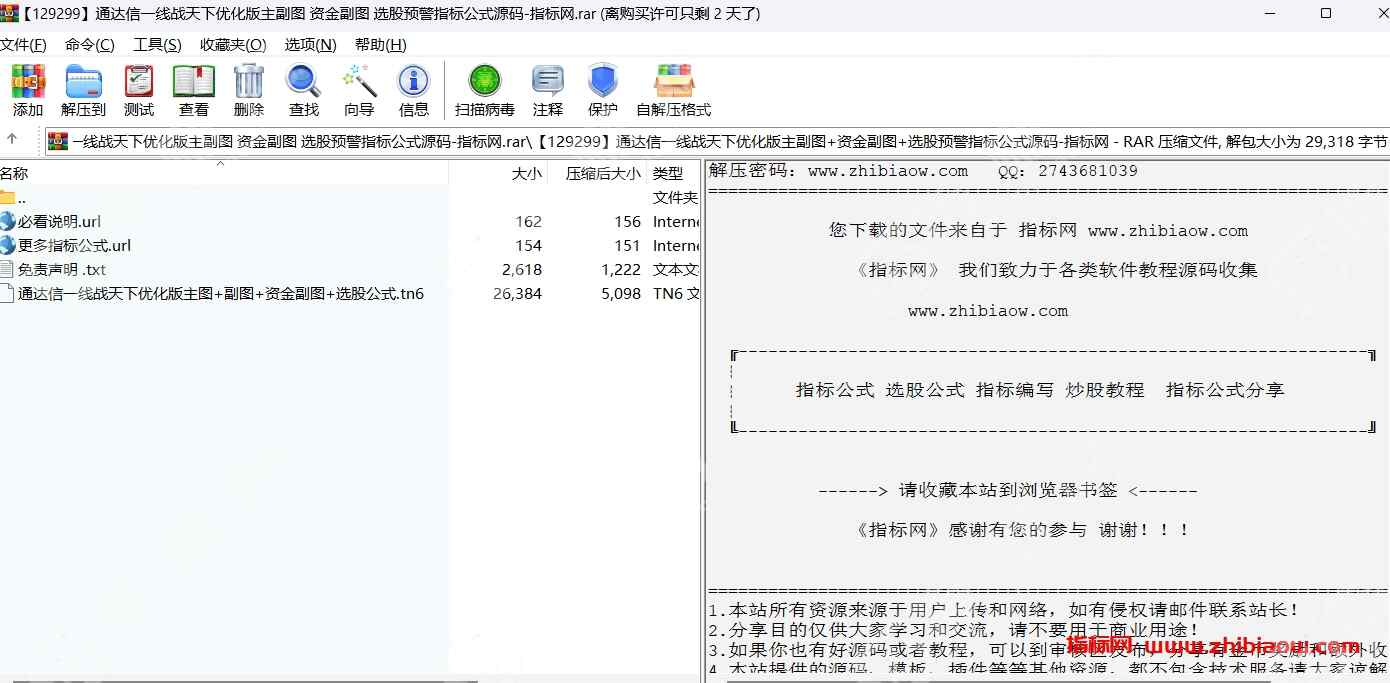The height and width of the screenshot is (683, 1390).
Task: Click the 保护 (Protect) shield icon
Action: (603, 90)
